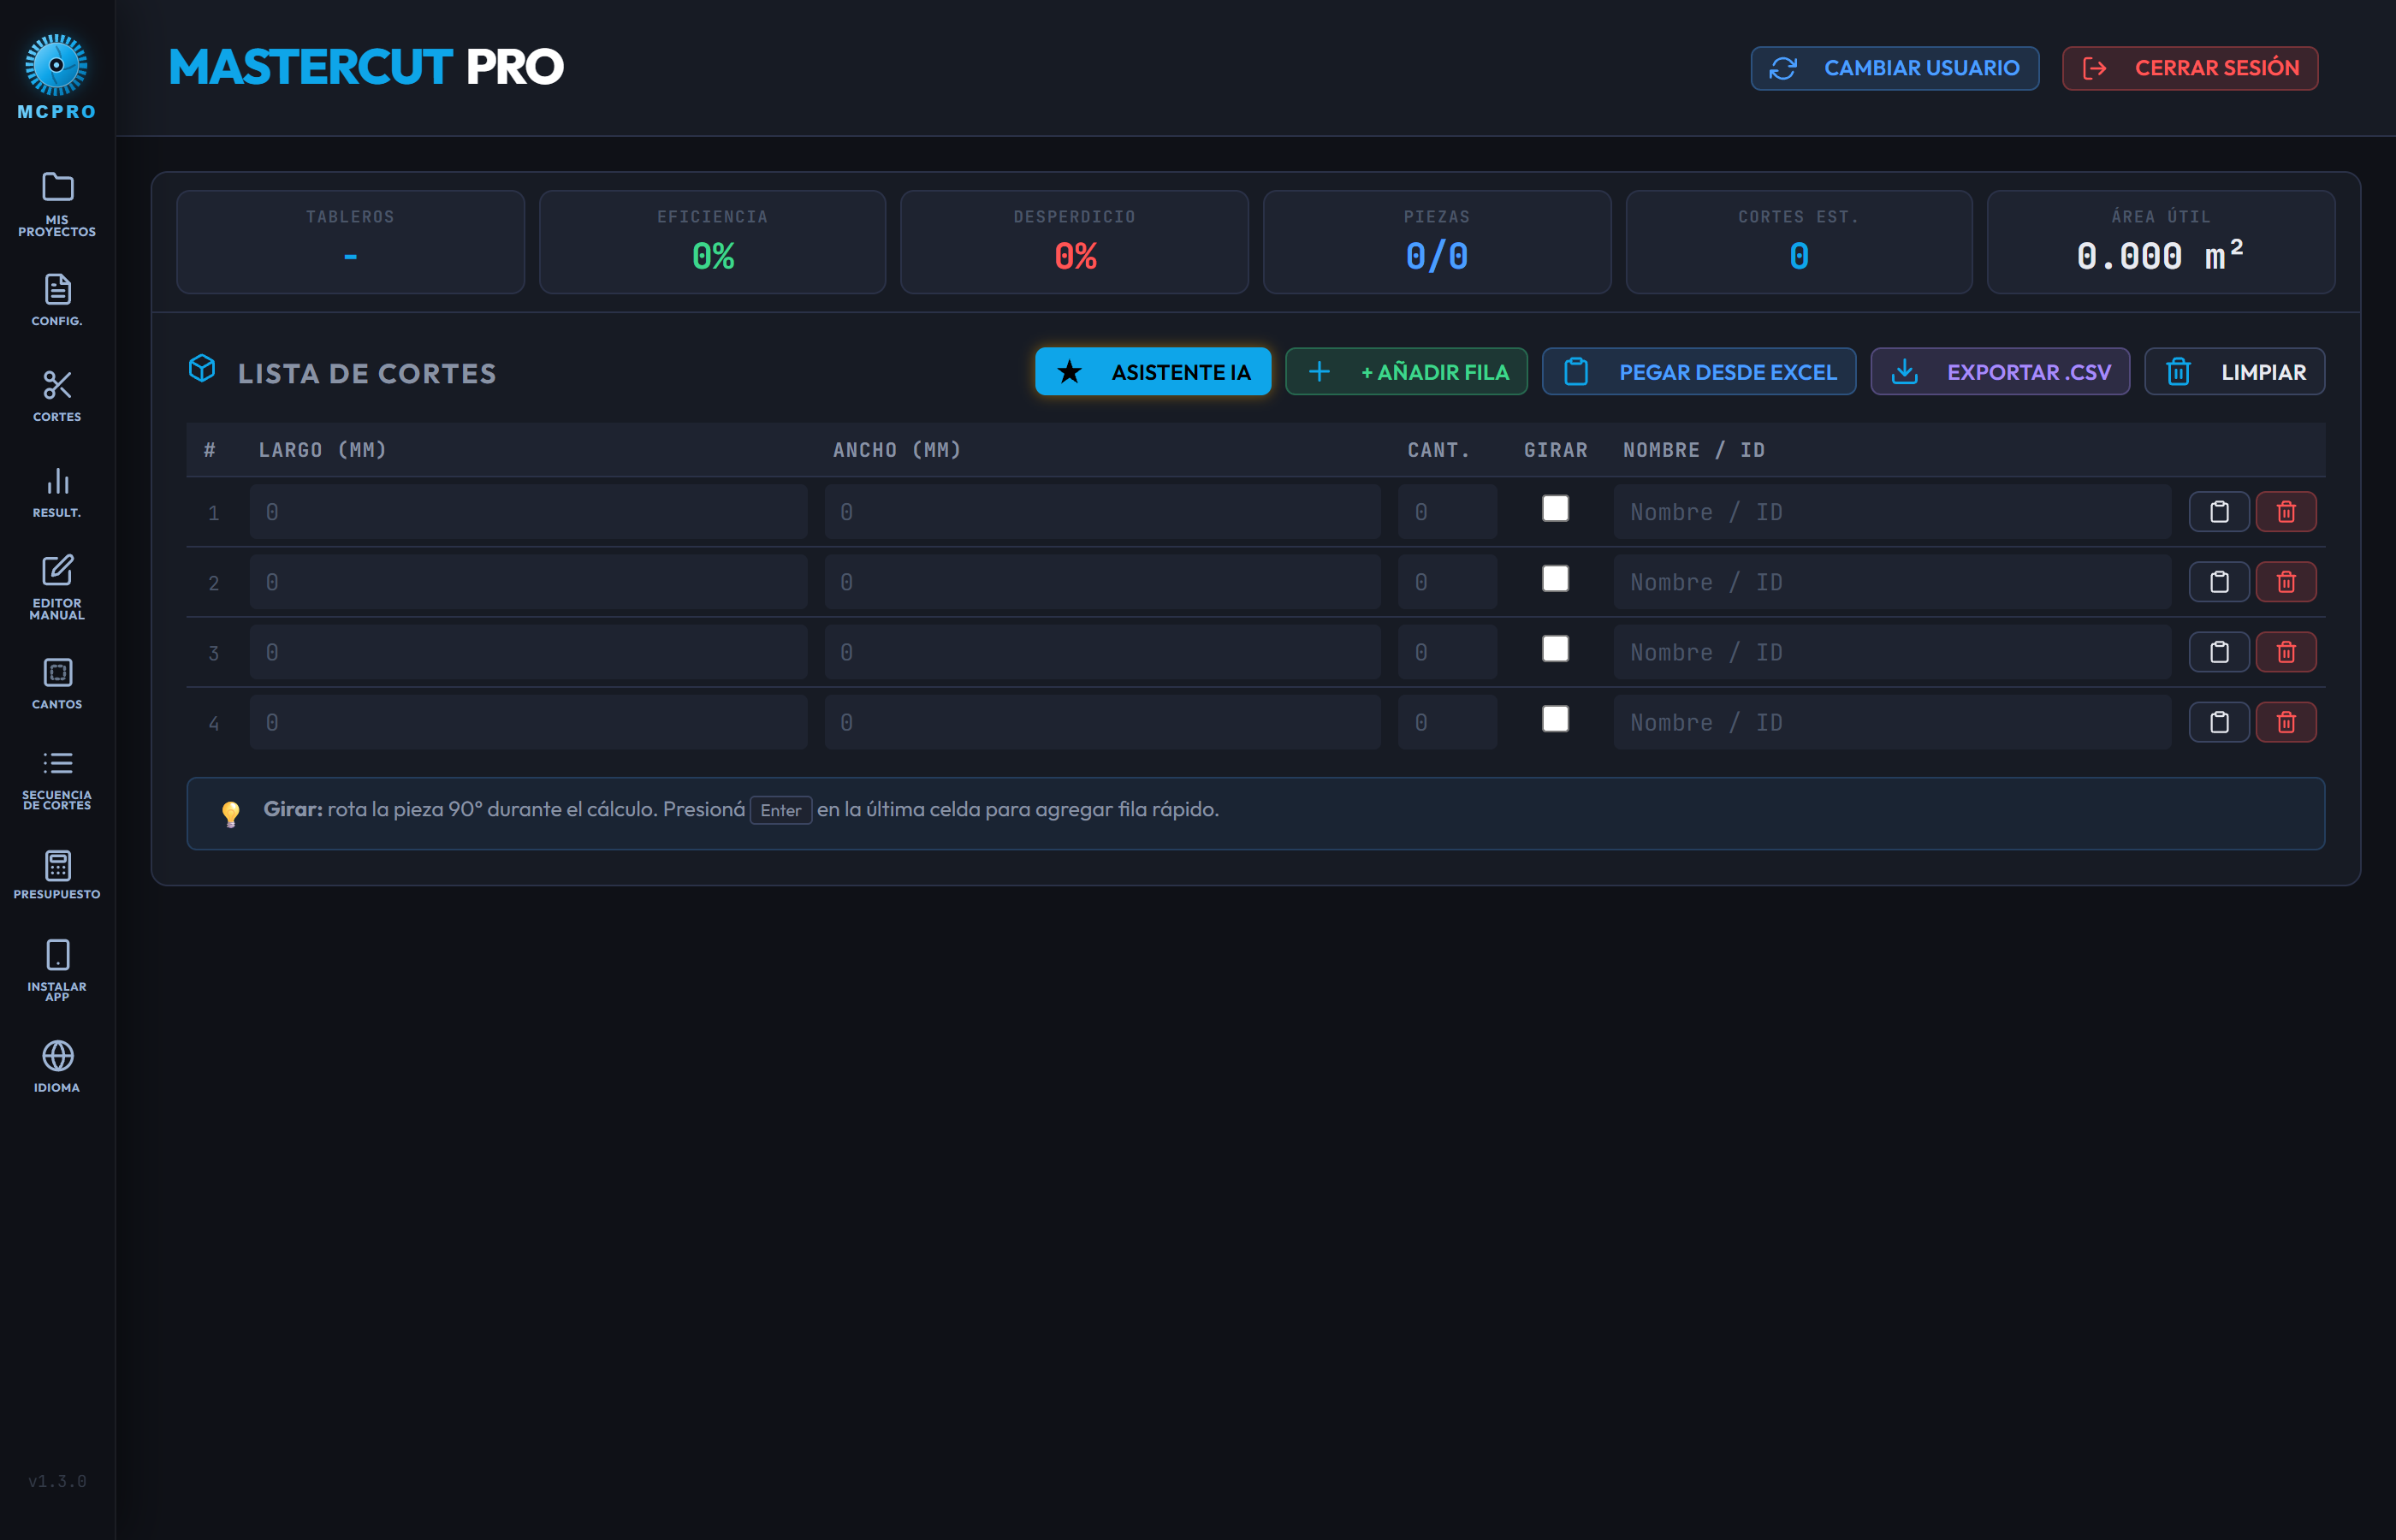Launch the Asistente IA button
Viewport: 2396px width, 1540px height.
coord(1153,372)
